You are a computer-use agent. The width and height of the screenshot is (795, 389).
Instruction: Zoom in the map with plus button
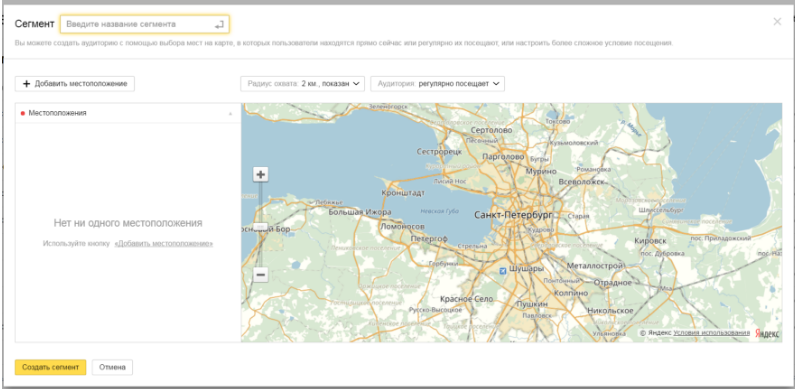point(261,174)
